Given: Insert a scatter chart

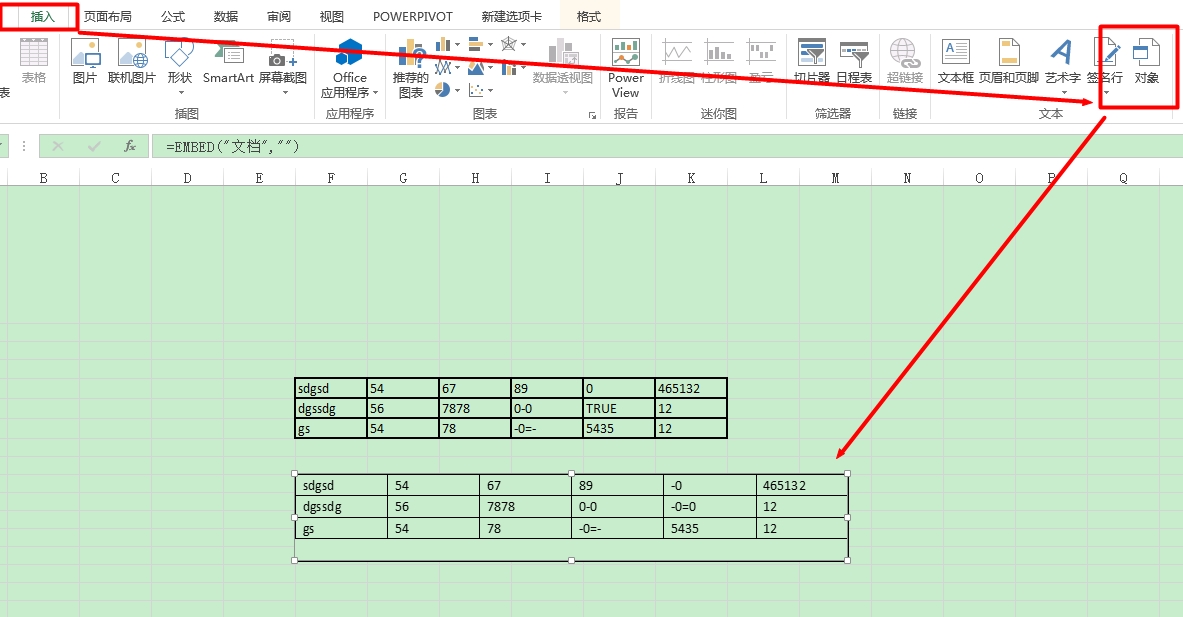Looking at the screenshot, I should pos(475,91).
